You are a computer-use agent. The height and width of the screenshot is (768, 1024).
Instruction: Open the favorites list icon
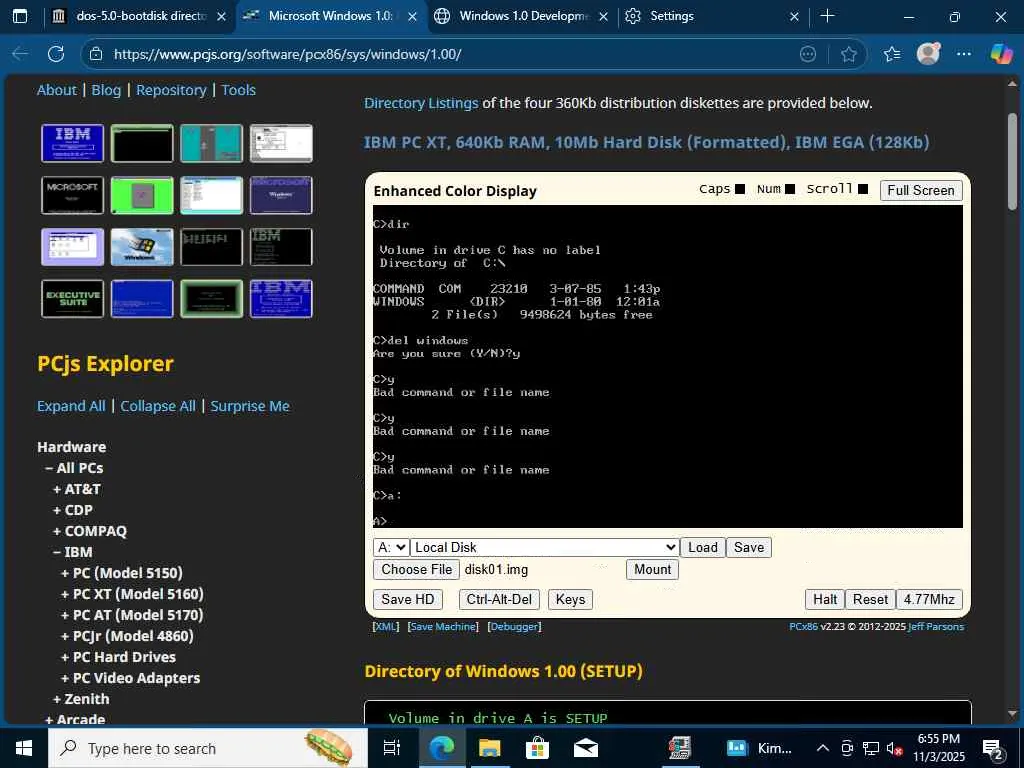[x=892, y=54]
